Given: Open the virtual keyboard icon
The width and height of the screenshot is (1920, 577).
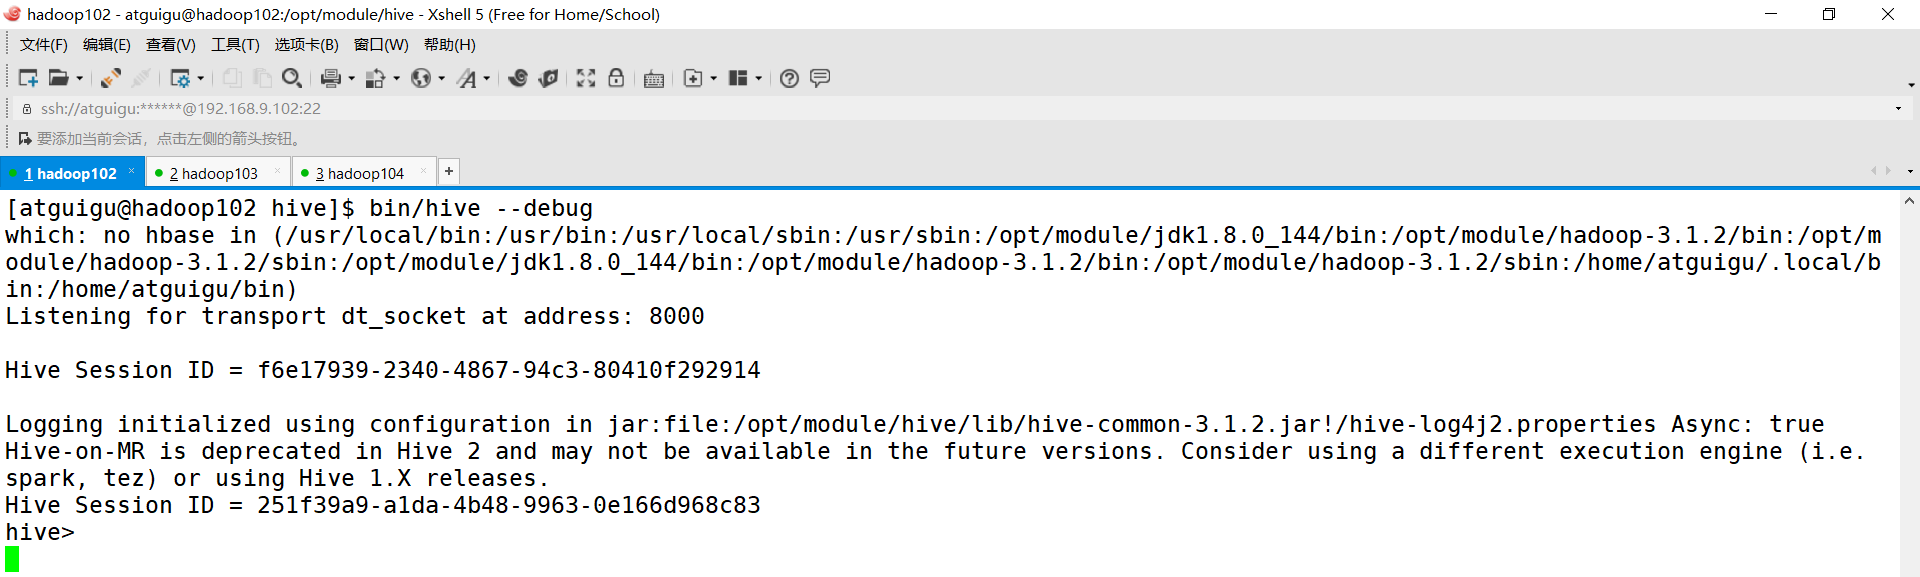Looking at the screenshot, I should click(654, 79).
